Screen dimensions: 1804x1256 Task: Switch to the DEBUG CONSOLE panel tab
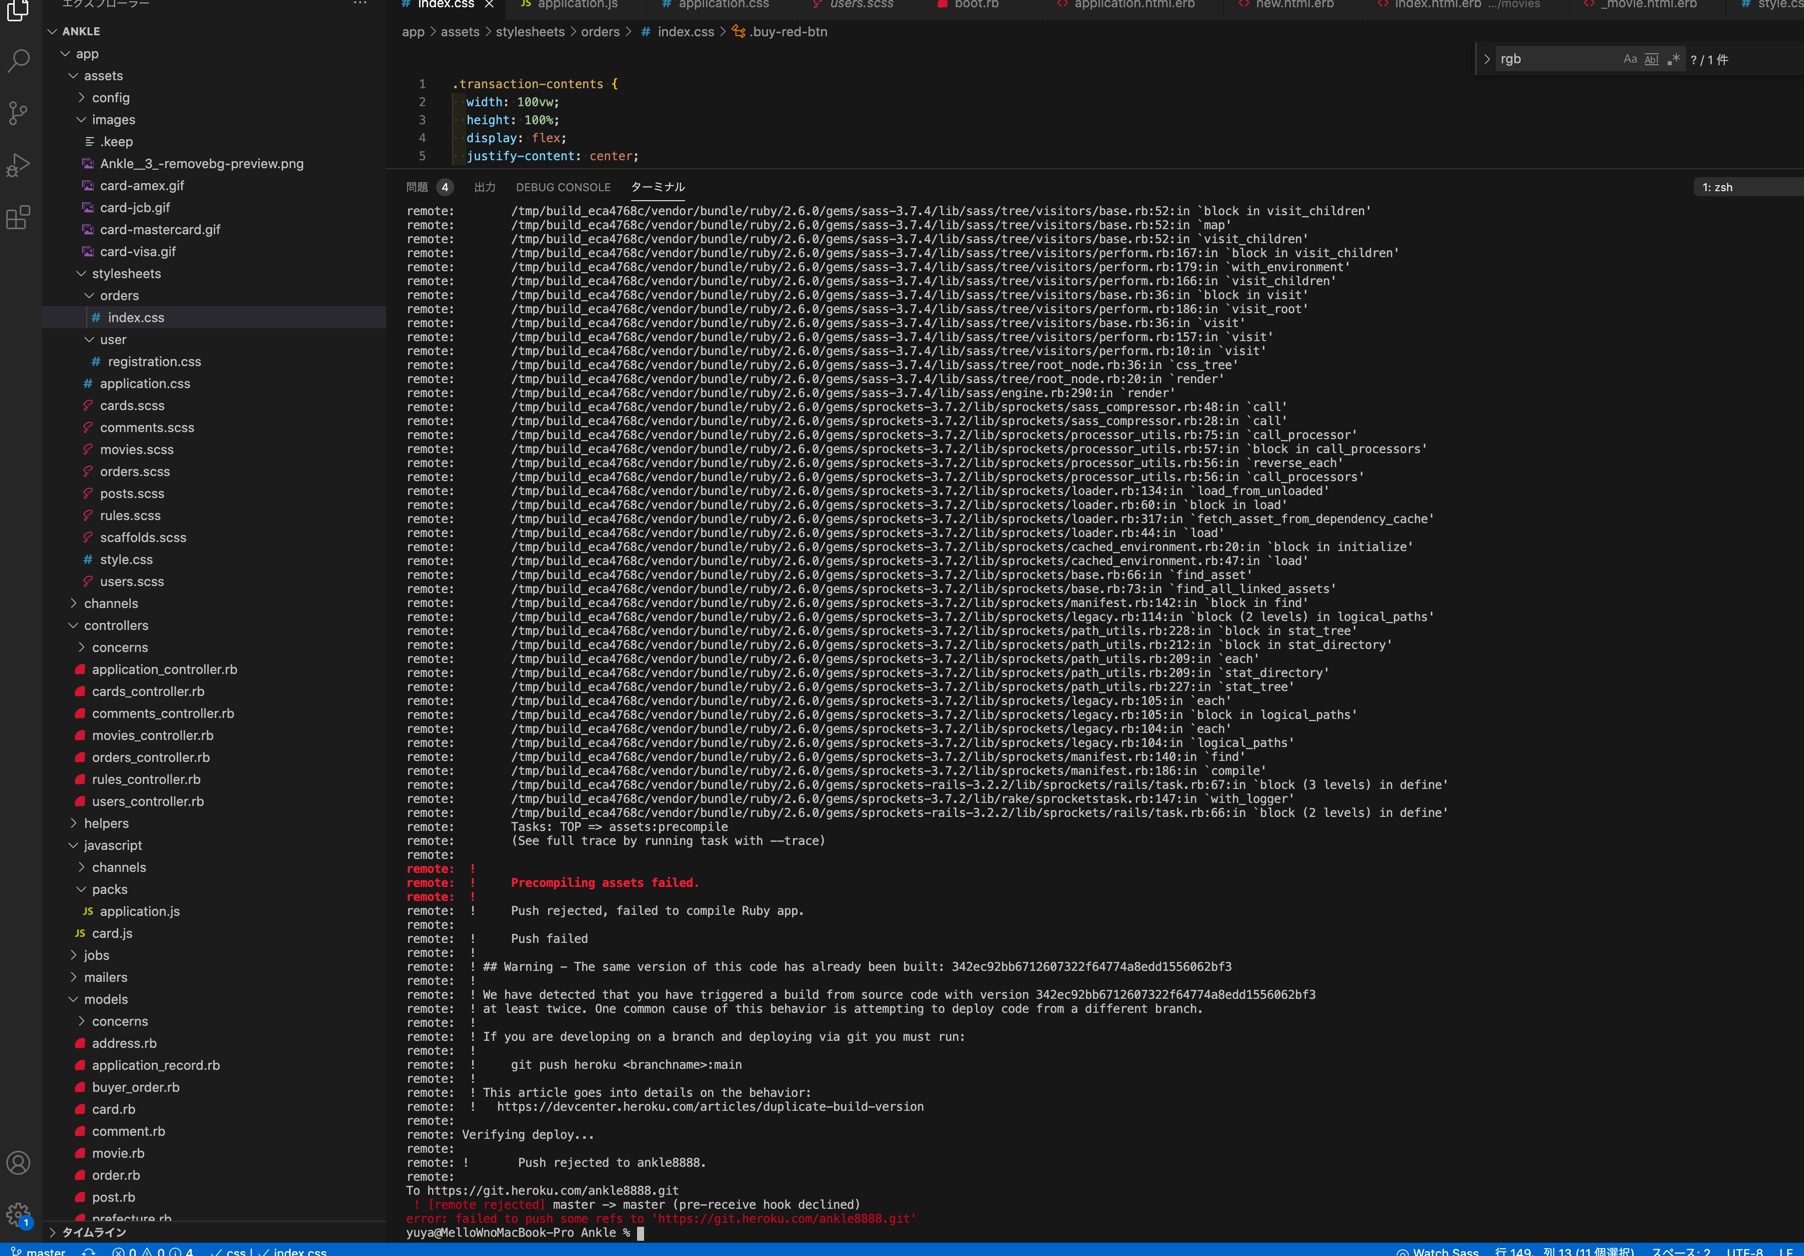(x=562, y=187)
